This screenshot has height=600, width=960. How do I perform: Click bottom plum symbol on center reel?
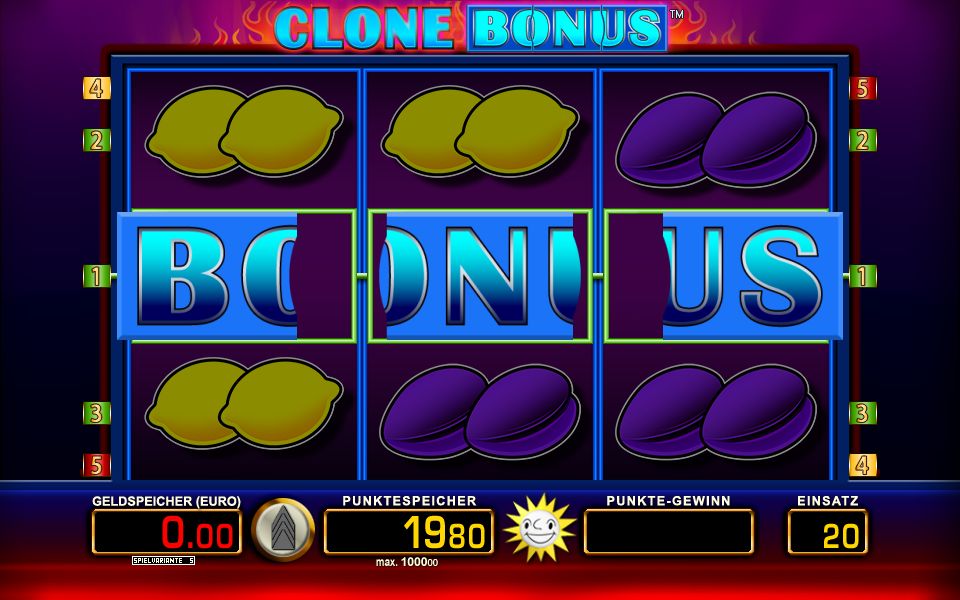[480, 411]
